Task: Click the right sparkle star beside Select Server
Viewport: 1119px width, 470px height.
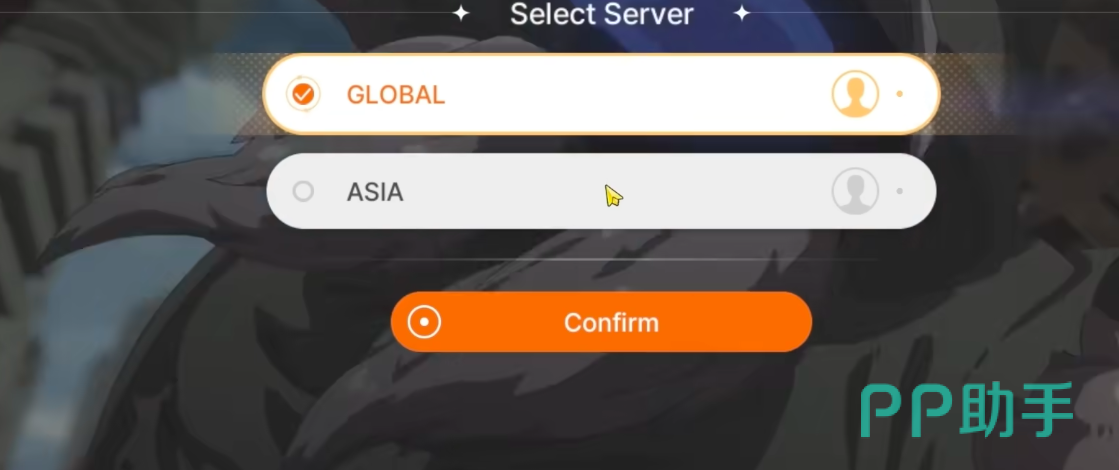Action: [x=742, y=13]
